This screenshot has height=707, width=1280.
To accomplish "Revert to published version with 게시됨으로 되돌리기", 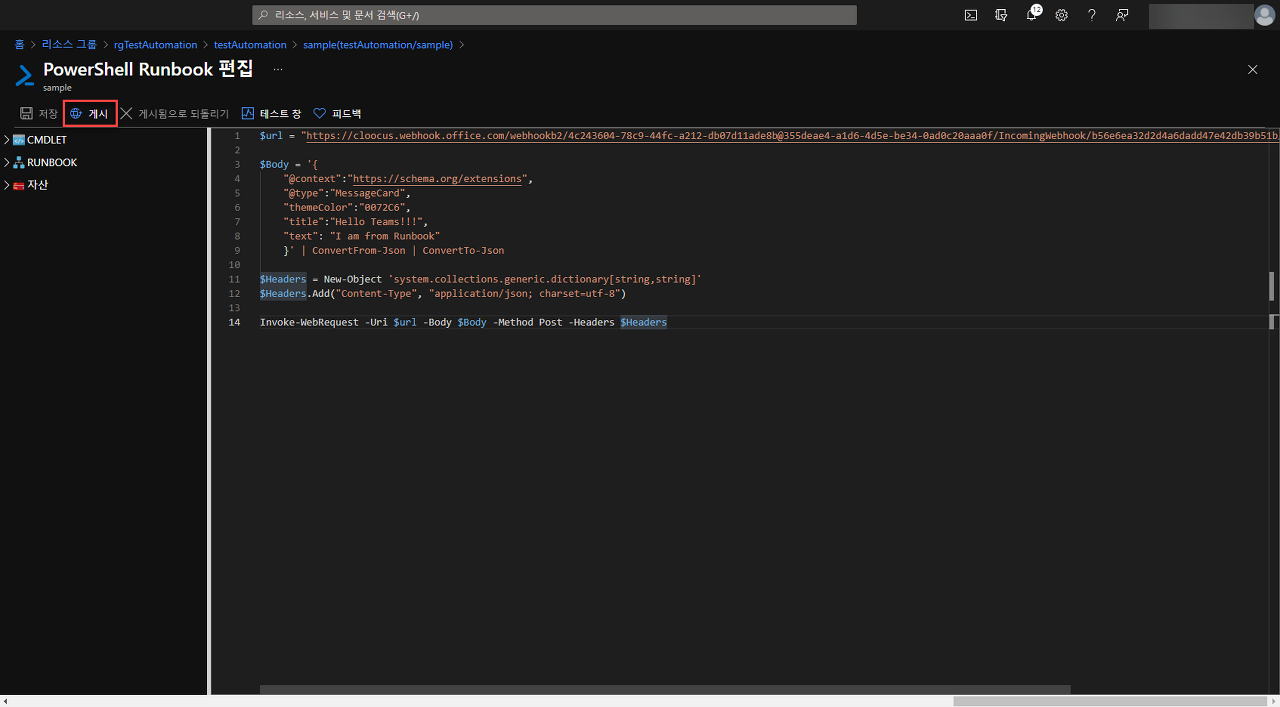I will click(x=174, y=113).
